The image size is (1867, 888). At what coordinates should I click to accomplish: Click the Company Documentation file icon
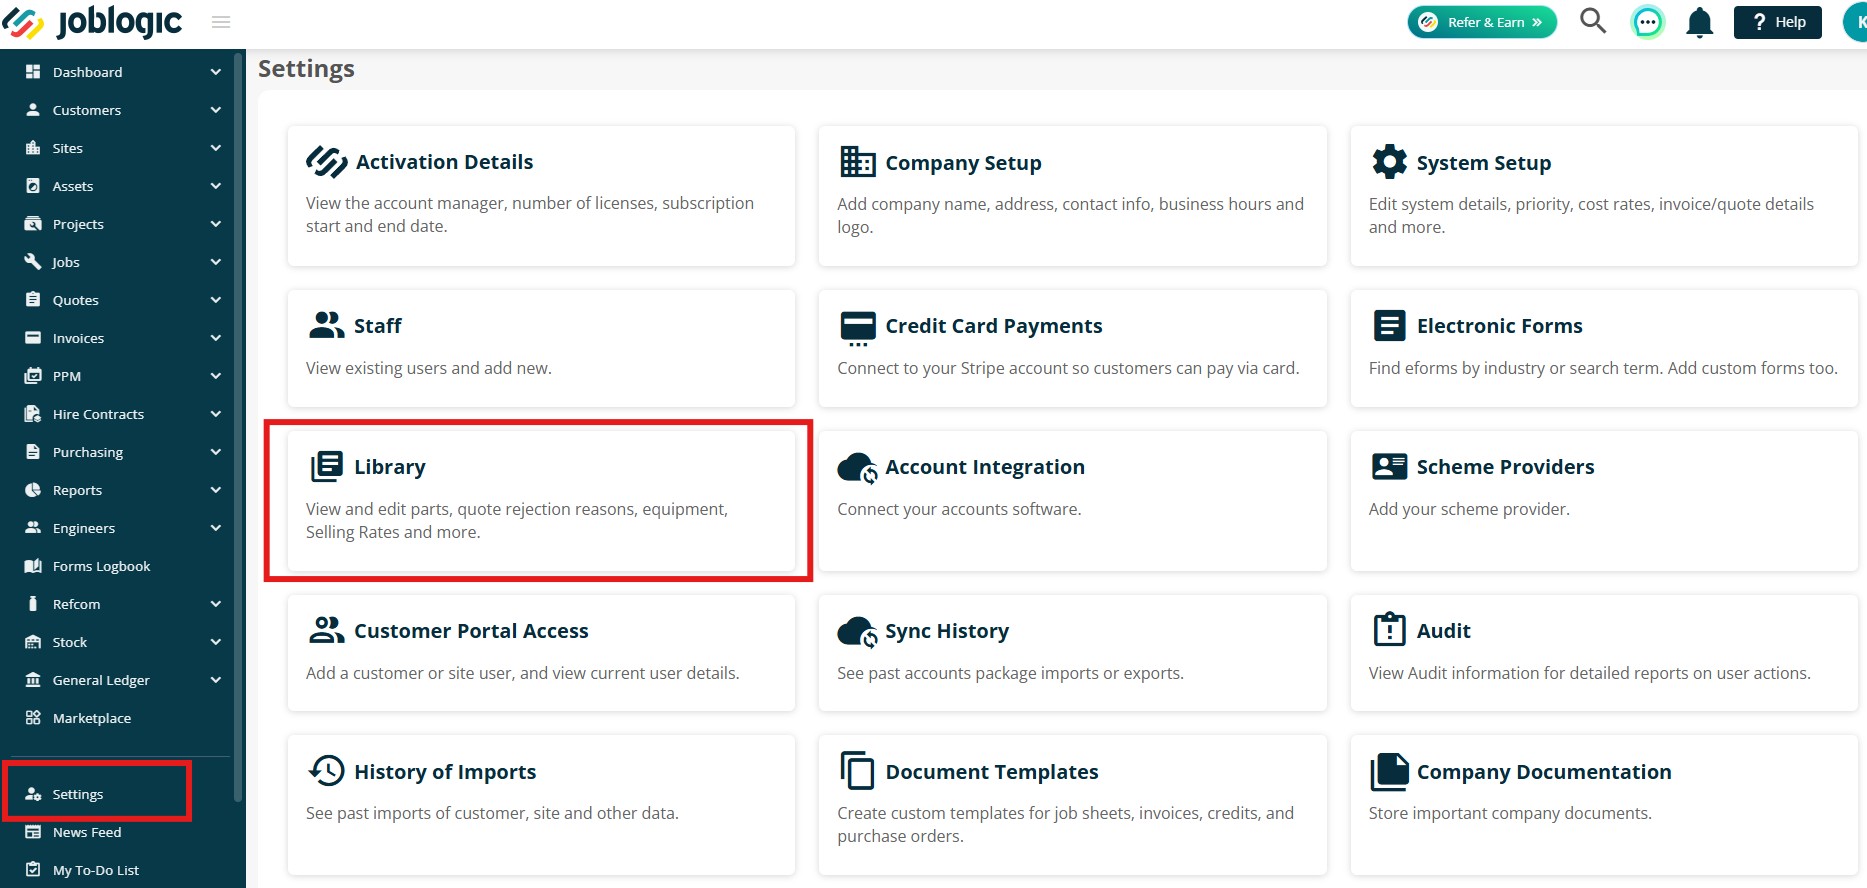tap(1389, 772)
